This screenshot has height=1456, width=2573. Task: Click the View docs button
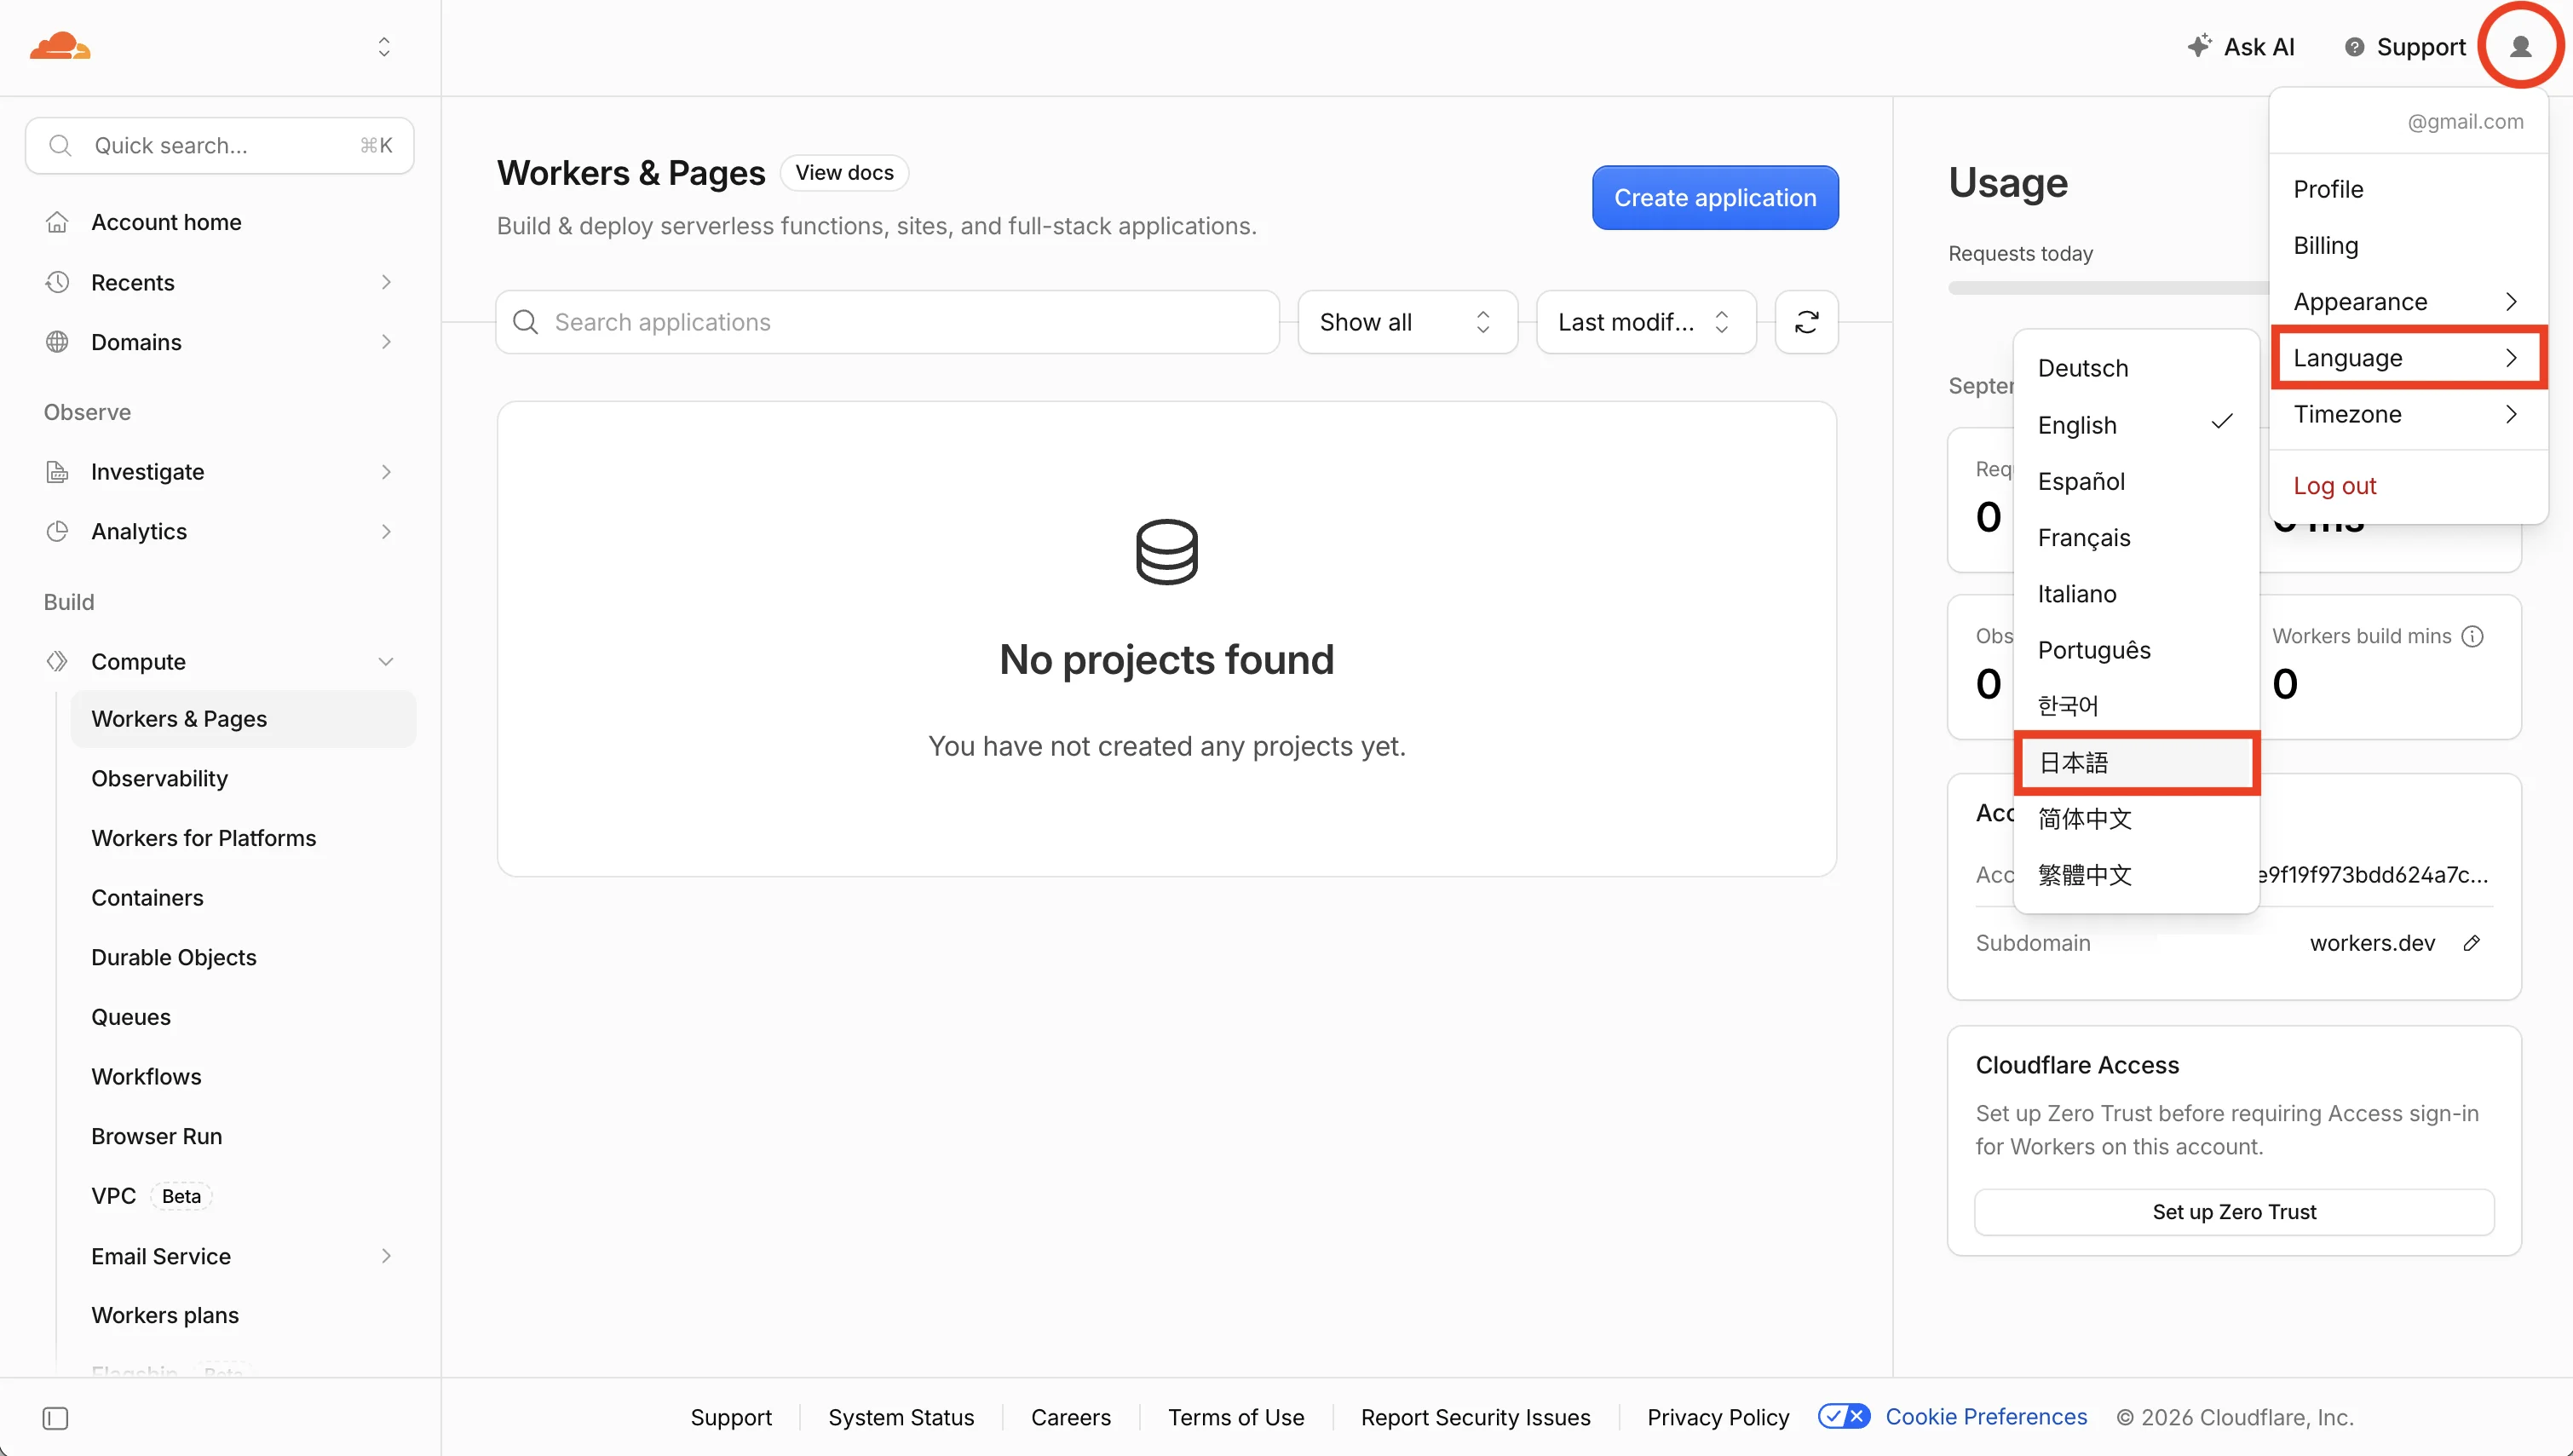click(x=844, y=173)
